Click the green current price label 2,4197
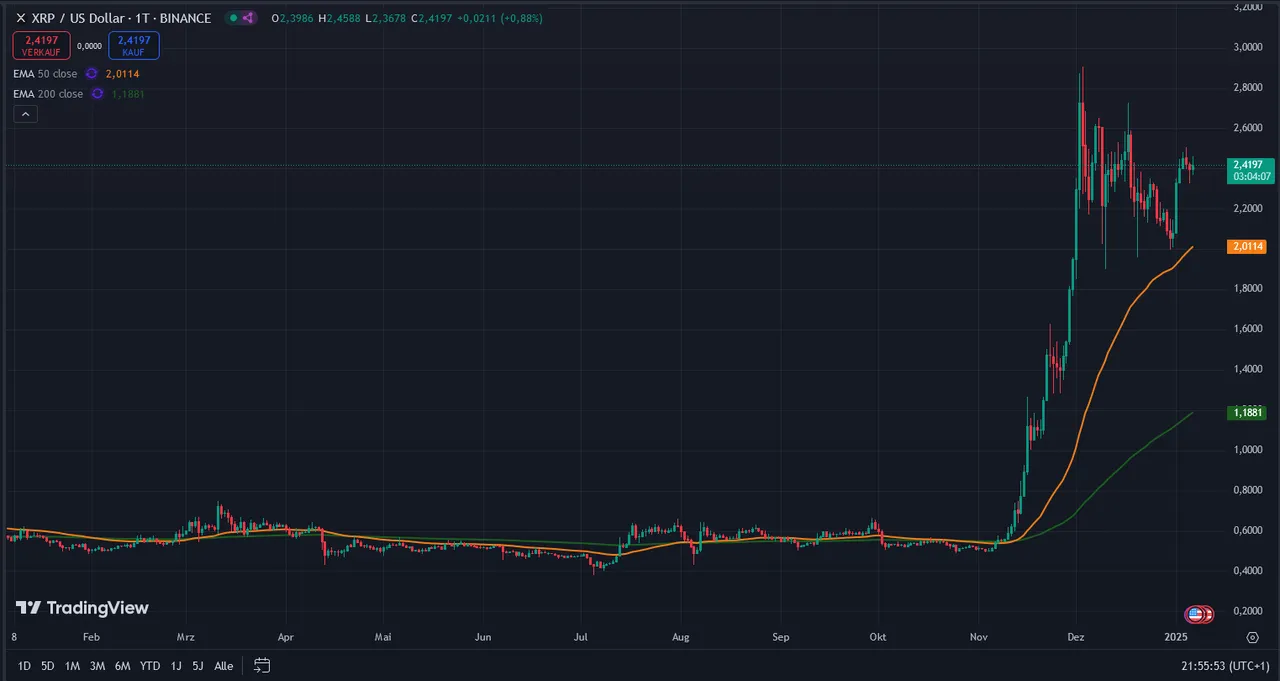 (x=1250, y=170)
